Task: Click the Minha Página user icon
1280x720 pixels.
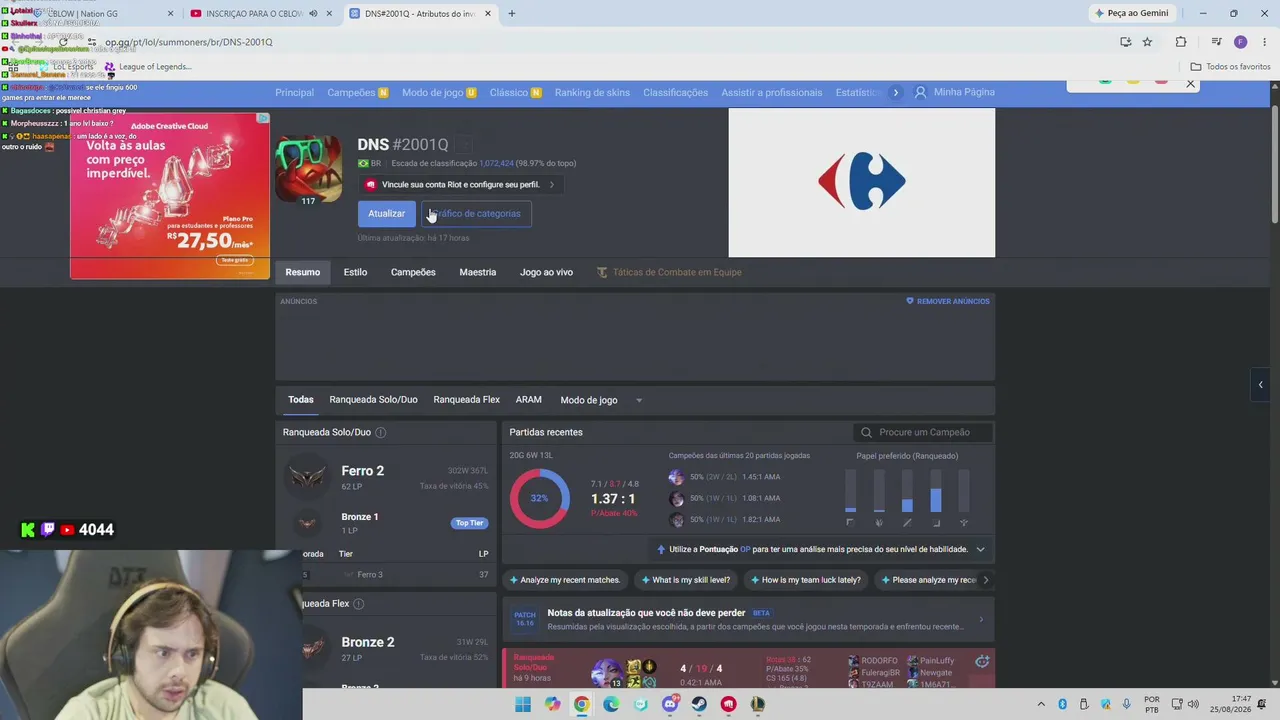Action: tap(921, 92)
